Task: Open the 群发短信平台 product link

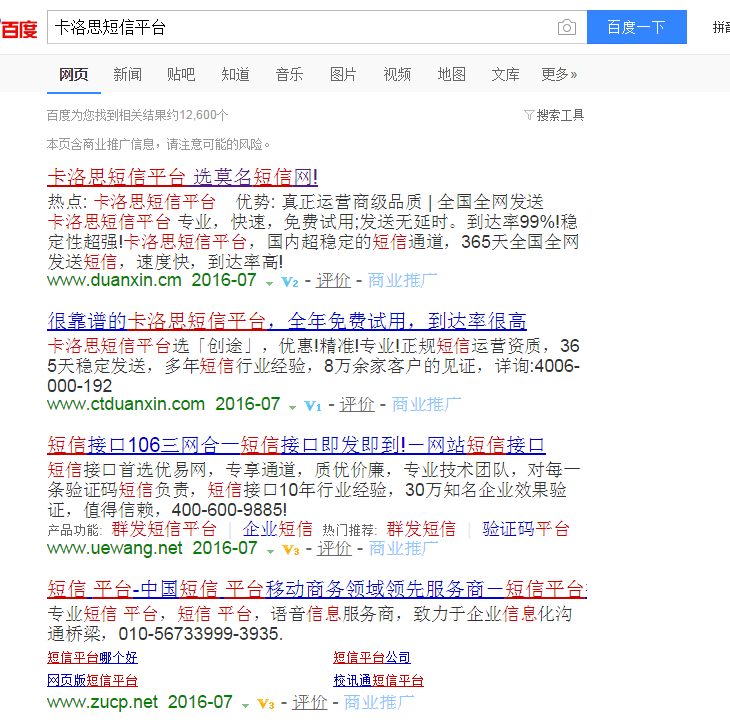Action: (x=164, y=529)
